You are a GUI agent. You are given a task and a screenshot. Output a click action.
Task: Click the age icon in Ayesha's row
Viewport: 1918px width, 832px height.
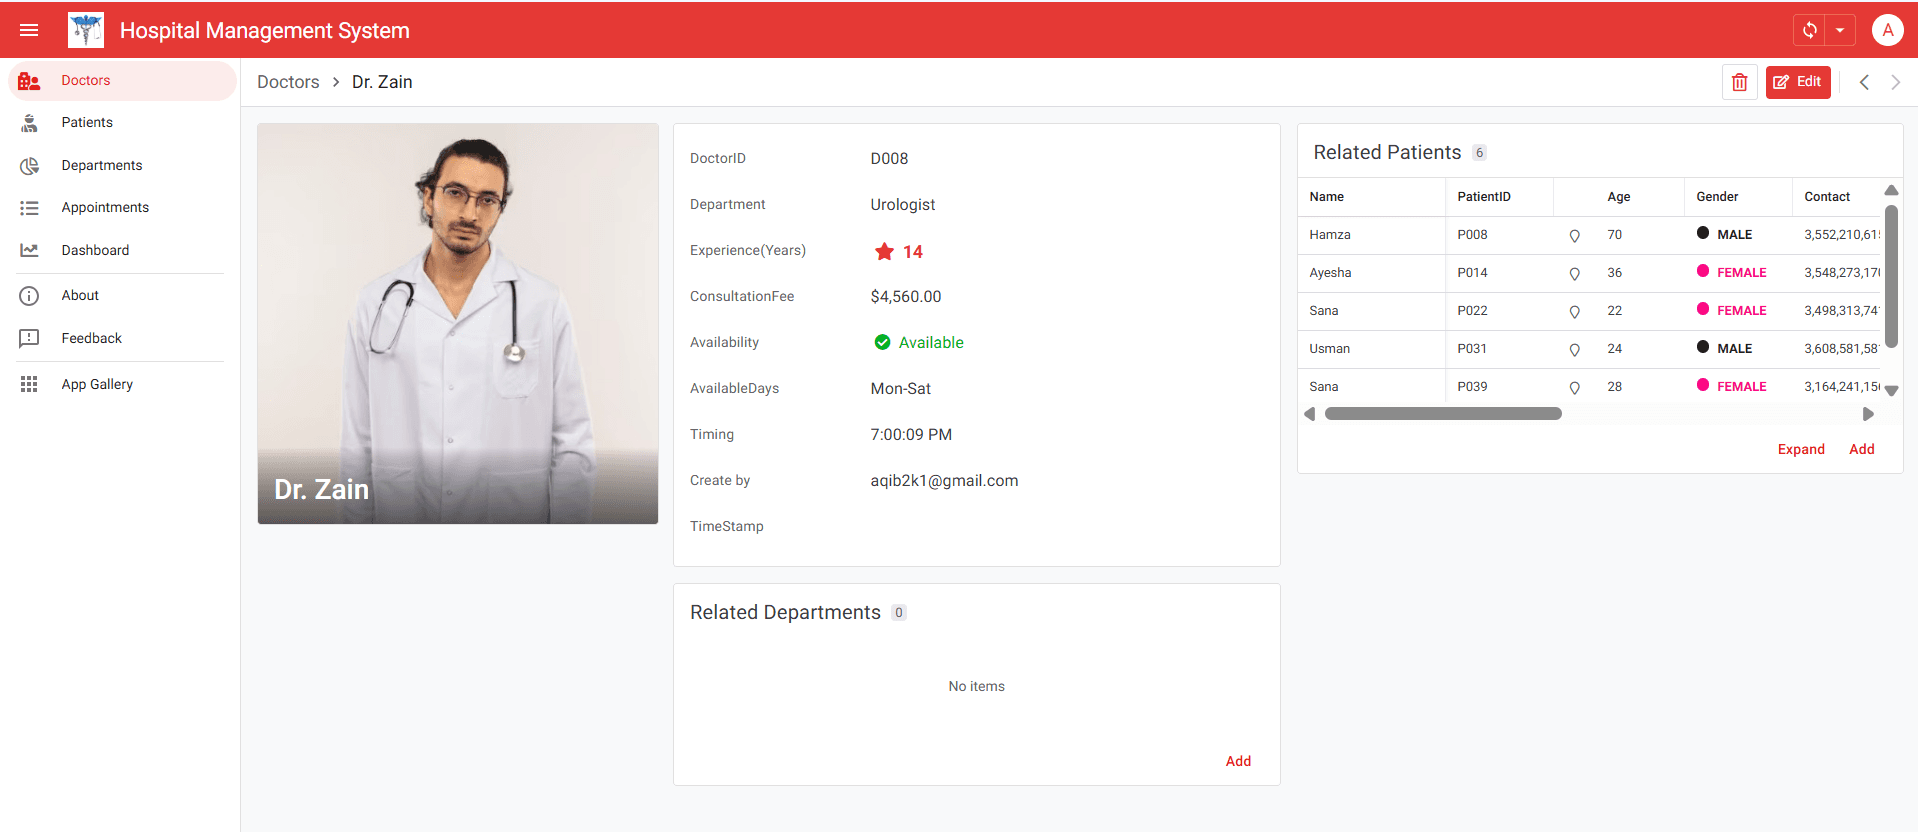[1574, 274]
